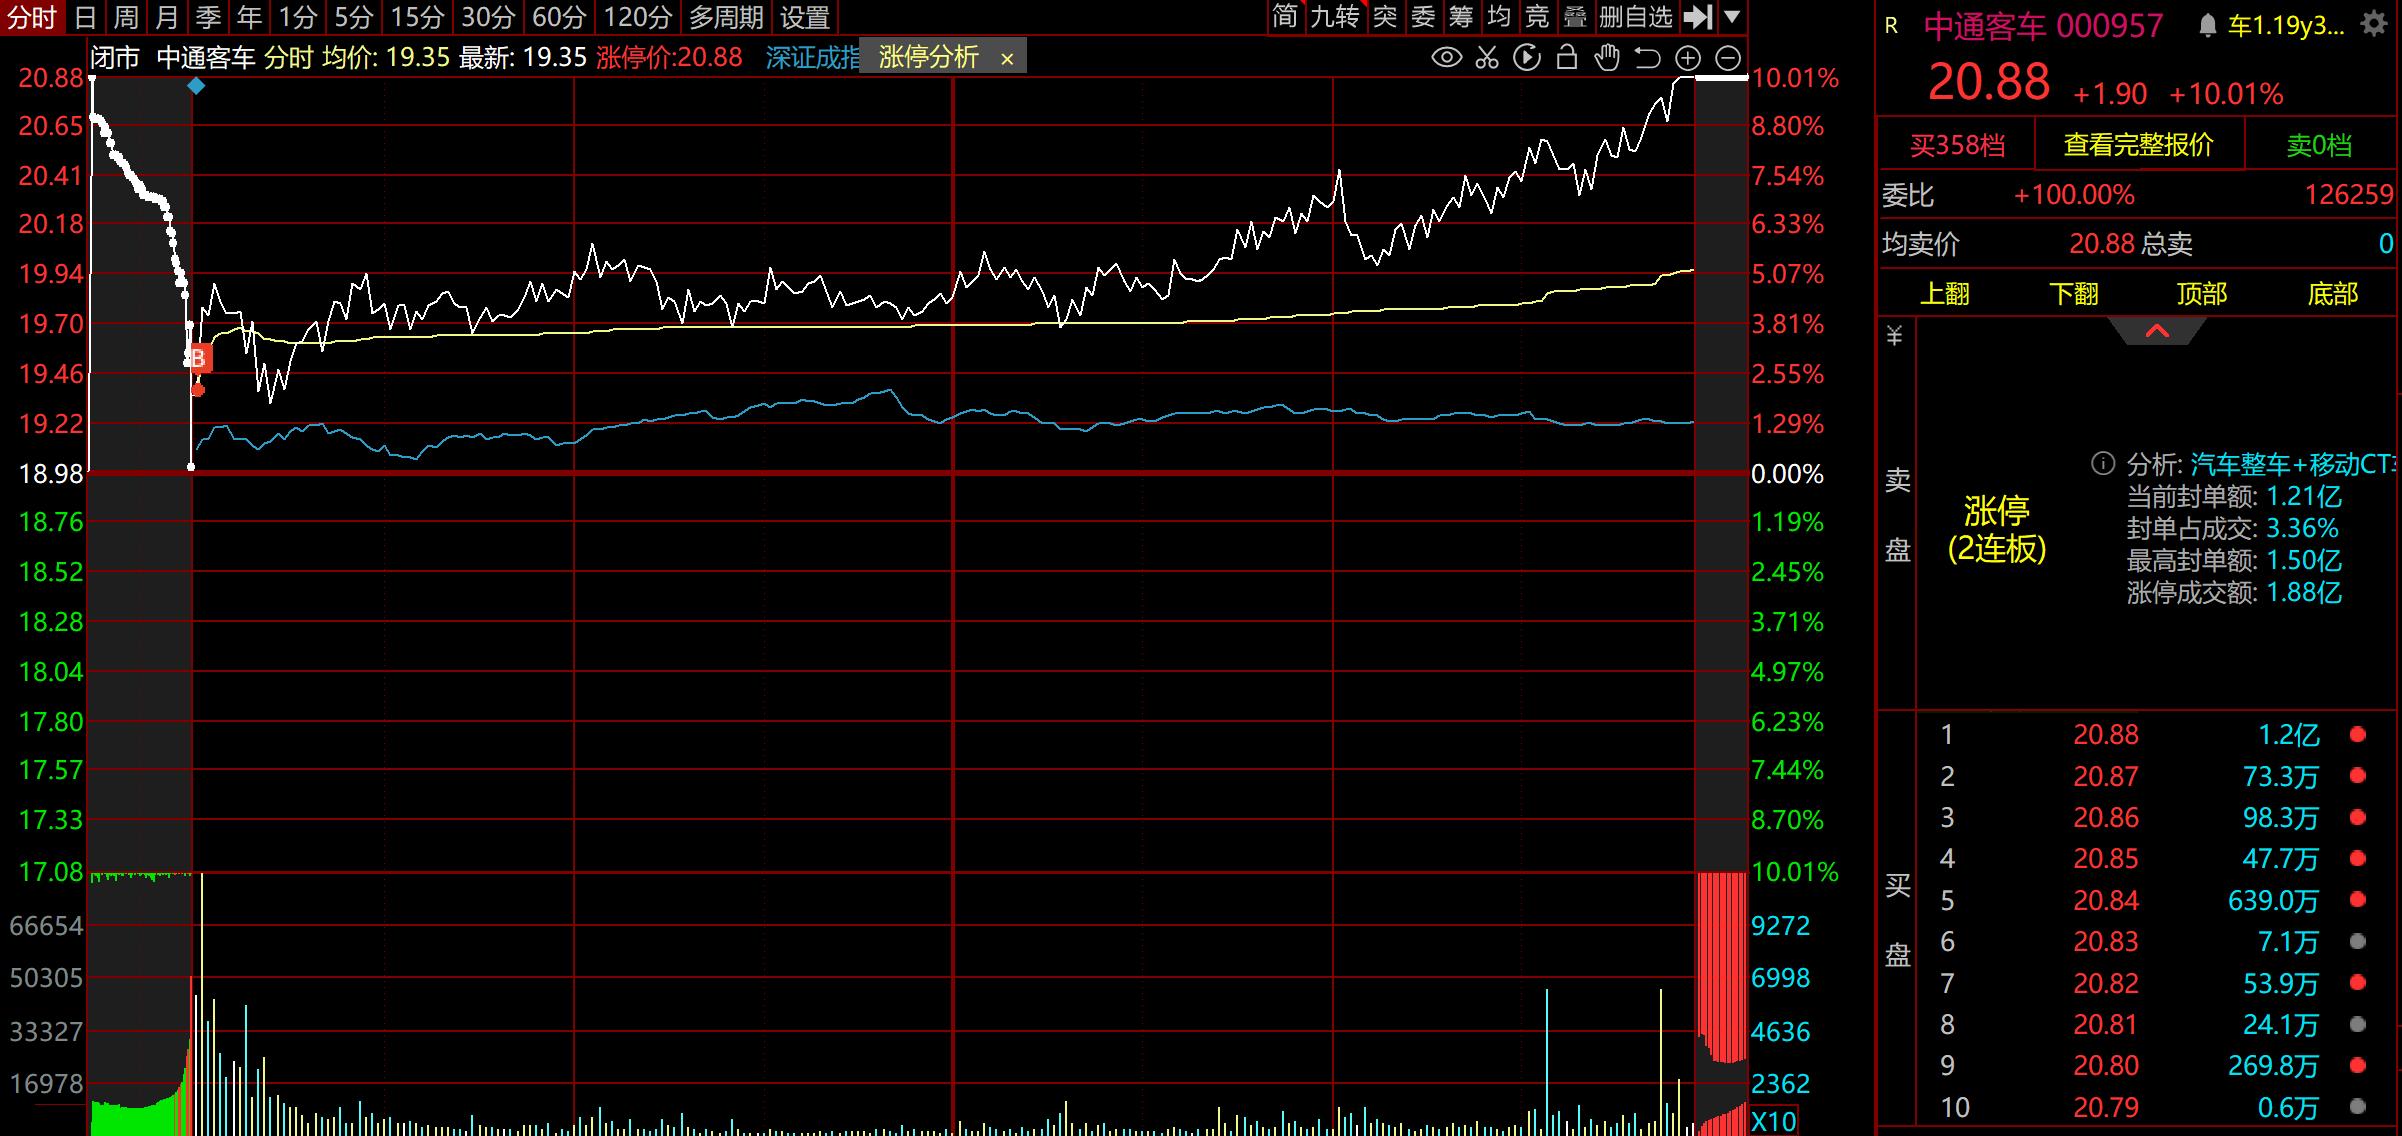Zoom in with the plus circle icon
The width and height of the screenshot is (2402, 1136).
1688,58
